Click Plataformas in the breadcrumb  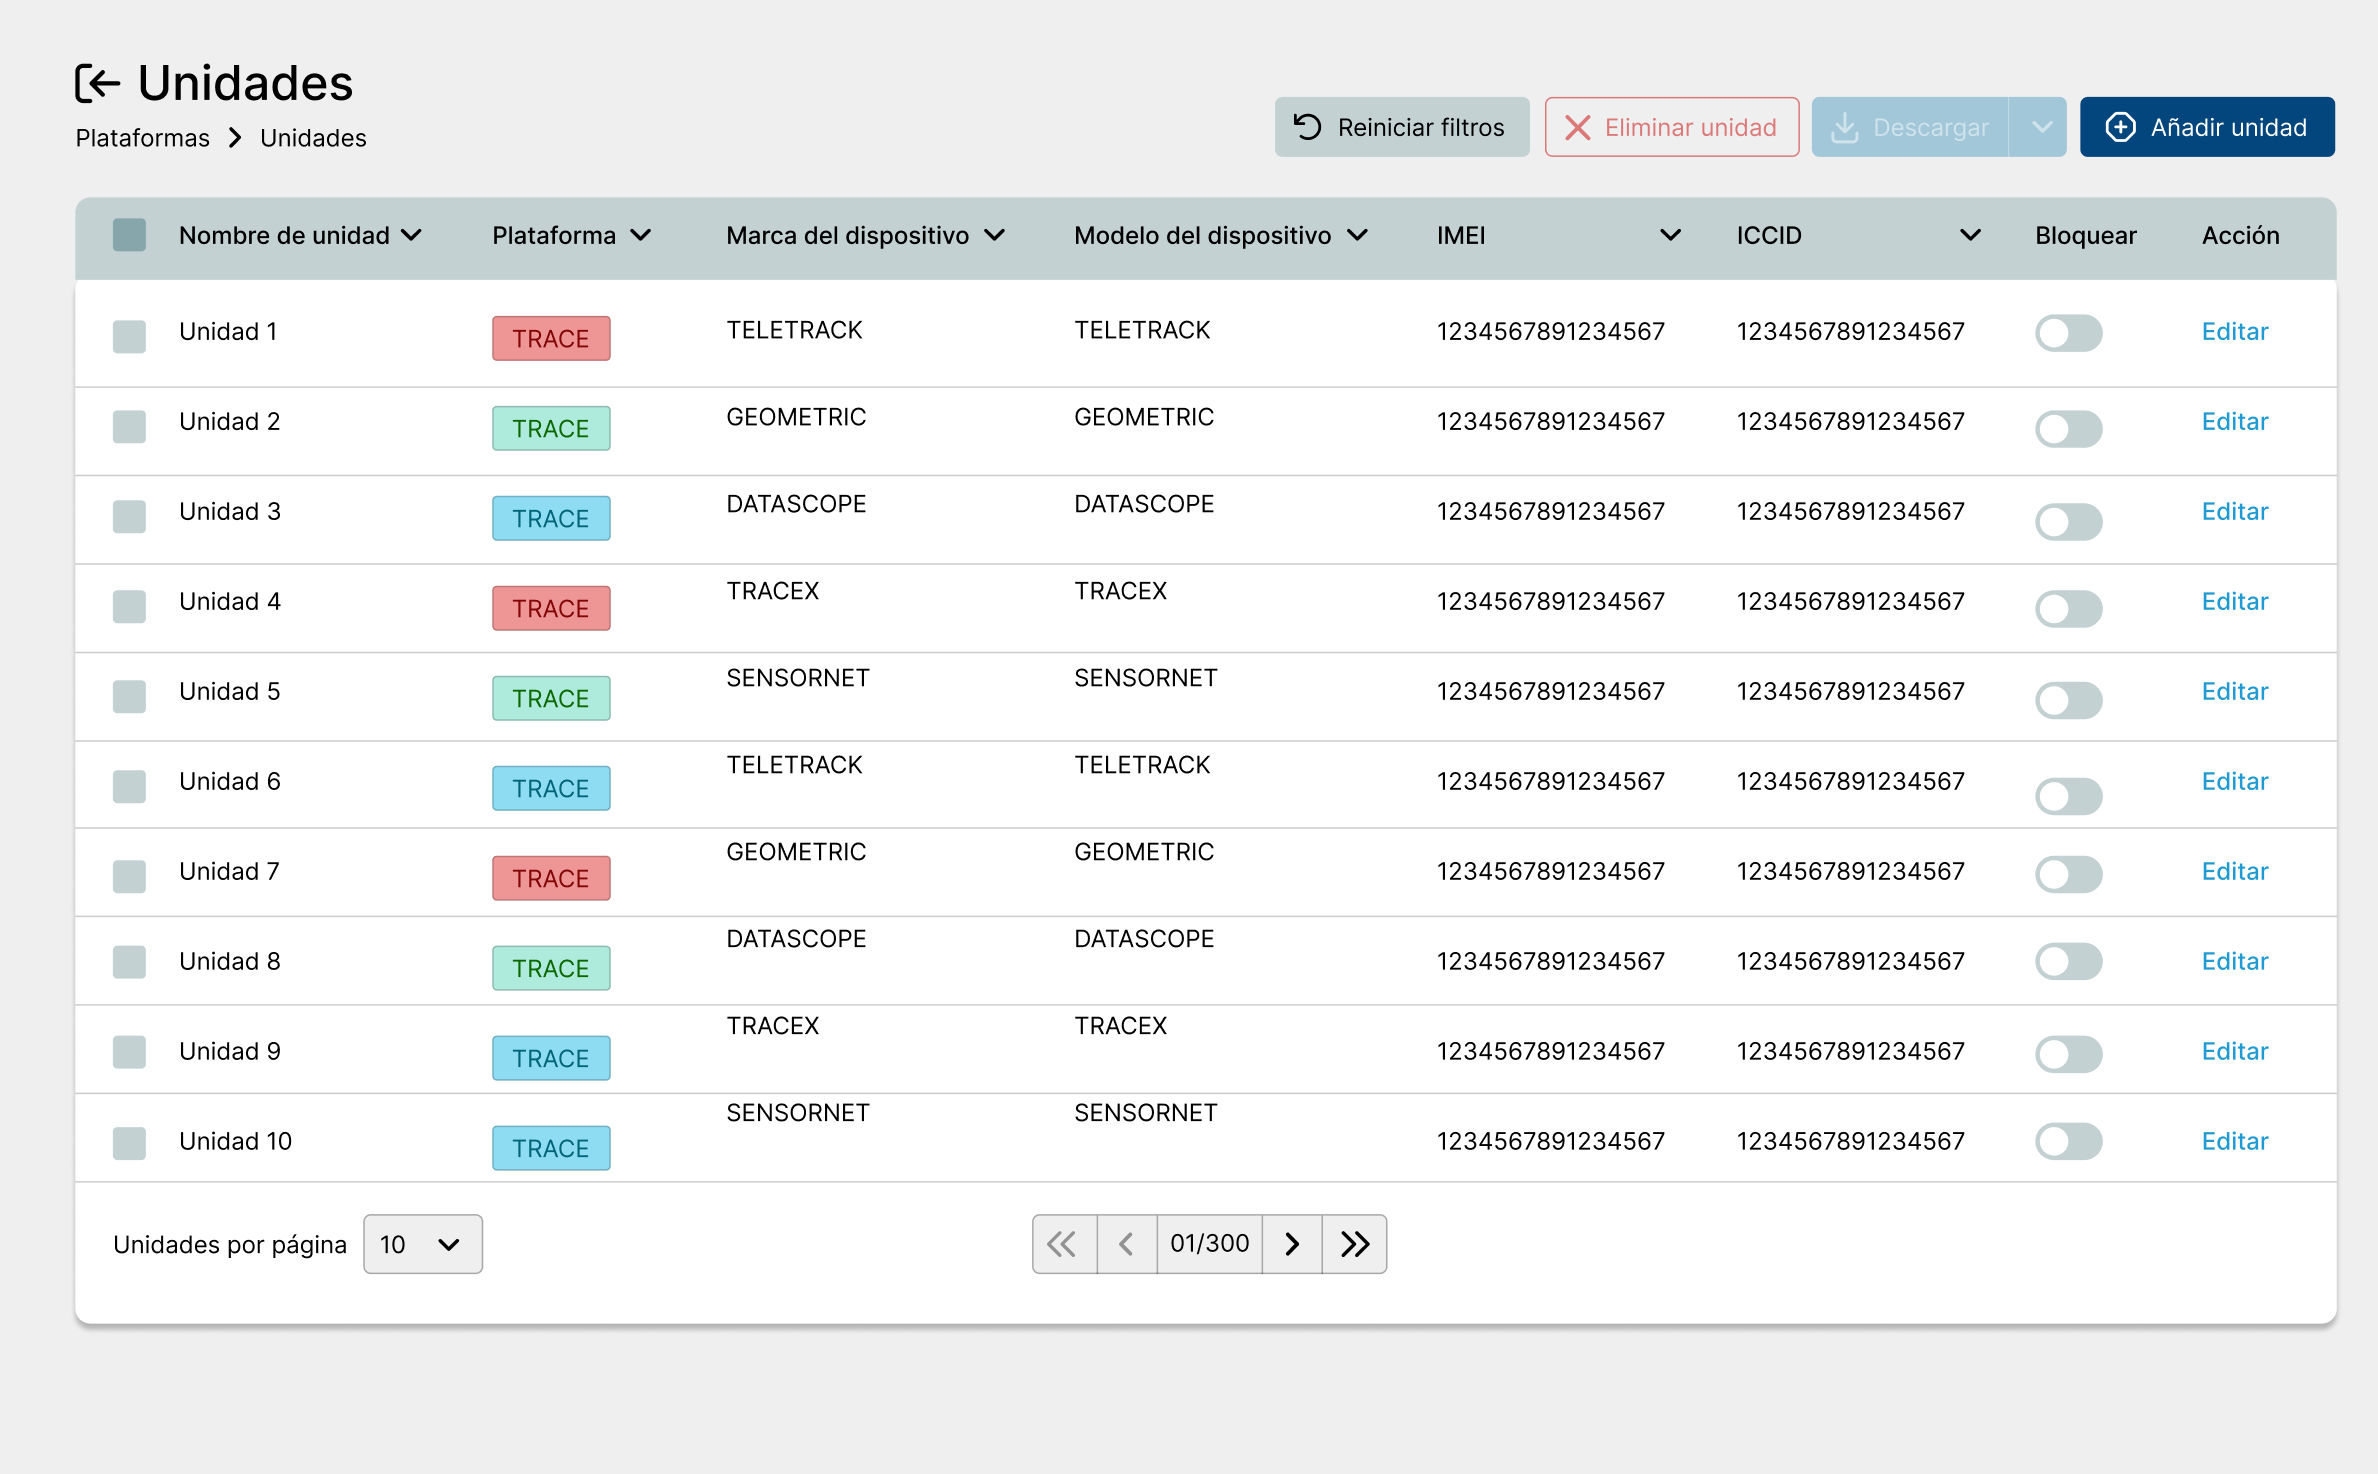coord(142,138)
